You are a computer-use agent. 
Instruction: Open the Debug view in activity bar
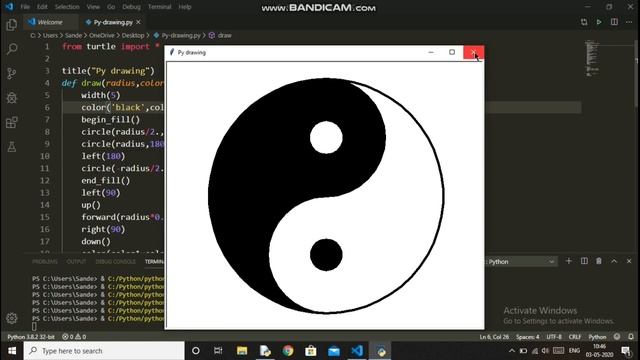11,98
